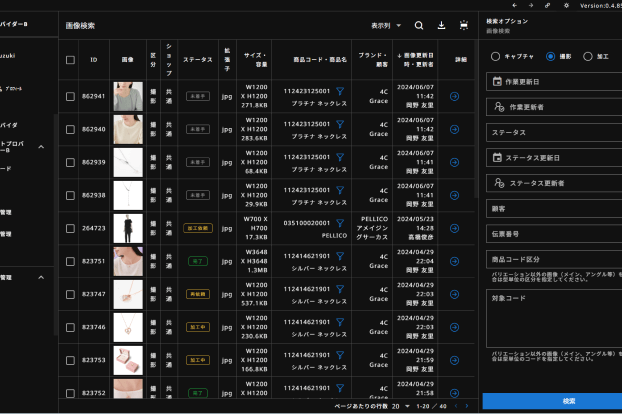Open the ステータス search option field
This screenshot has width=622, height=414.
pos(554,132)
